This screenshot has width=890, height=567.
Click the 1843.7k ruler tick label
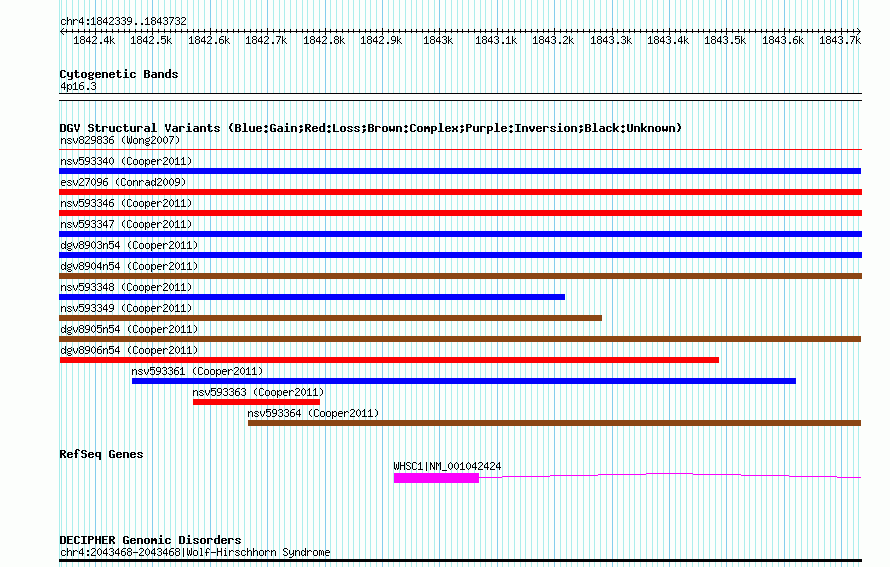840,40
